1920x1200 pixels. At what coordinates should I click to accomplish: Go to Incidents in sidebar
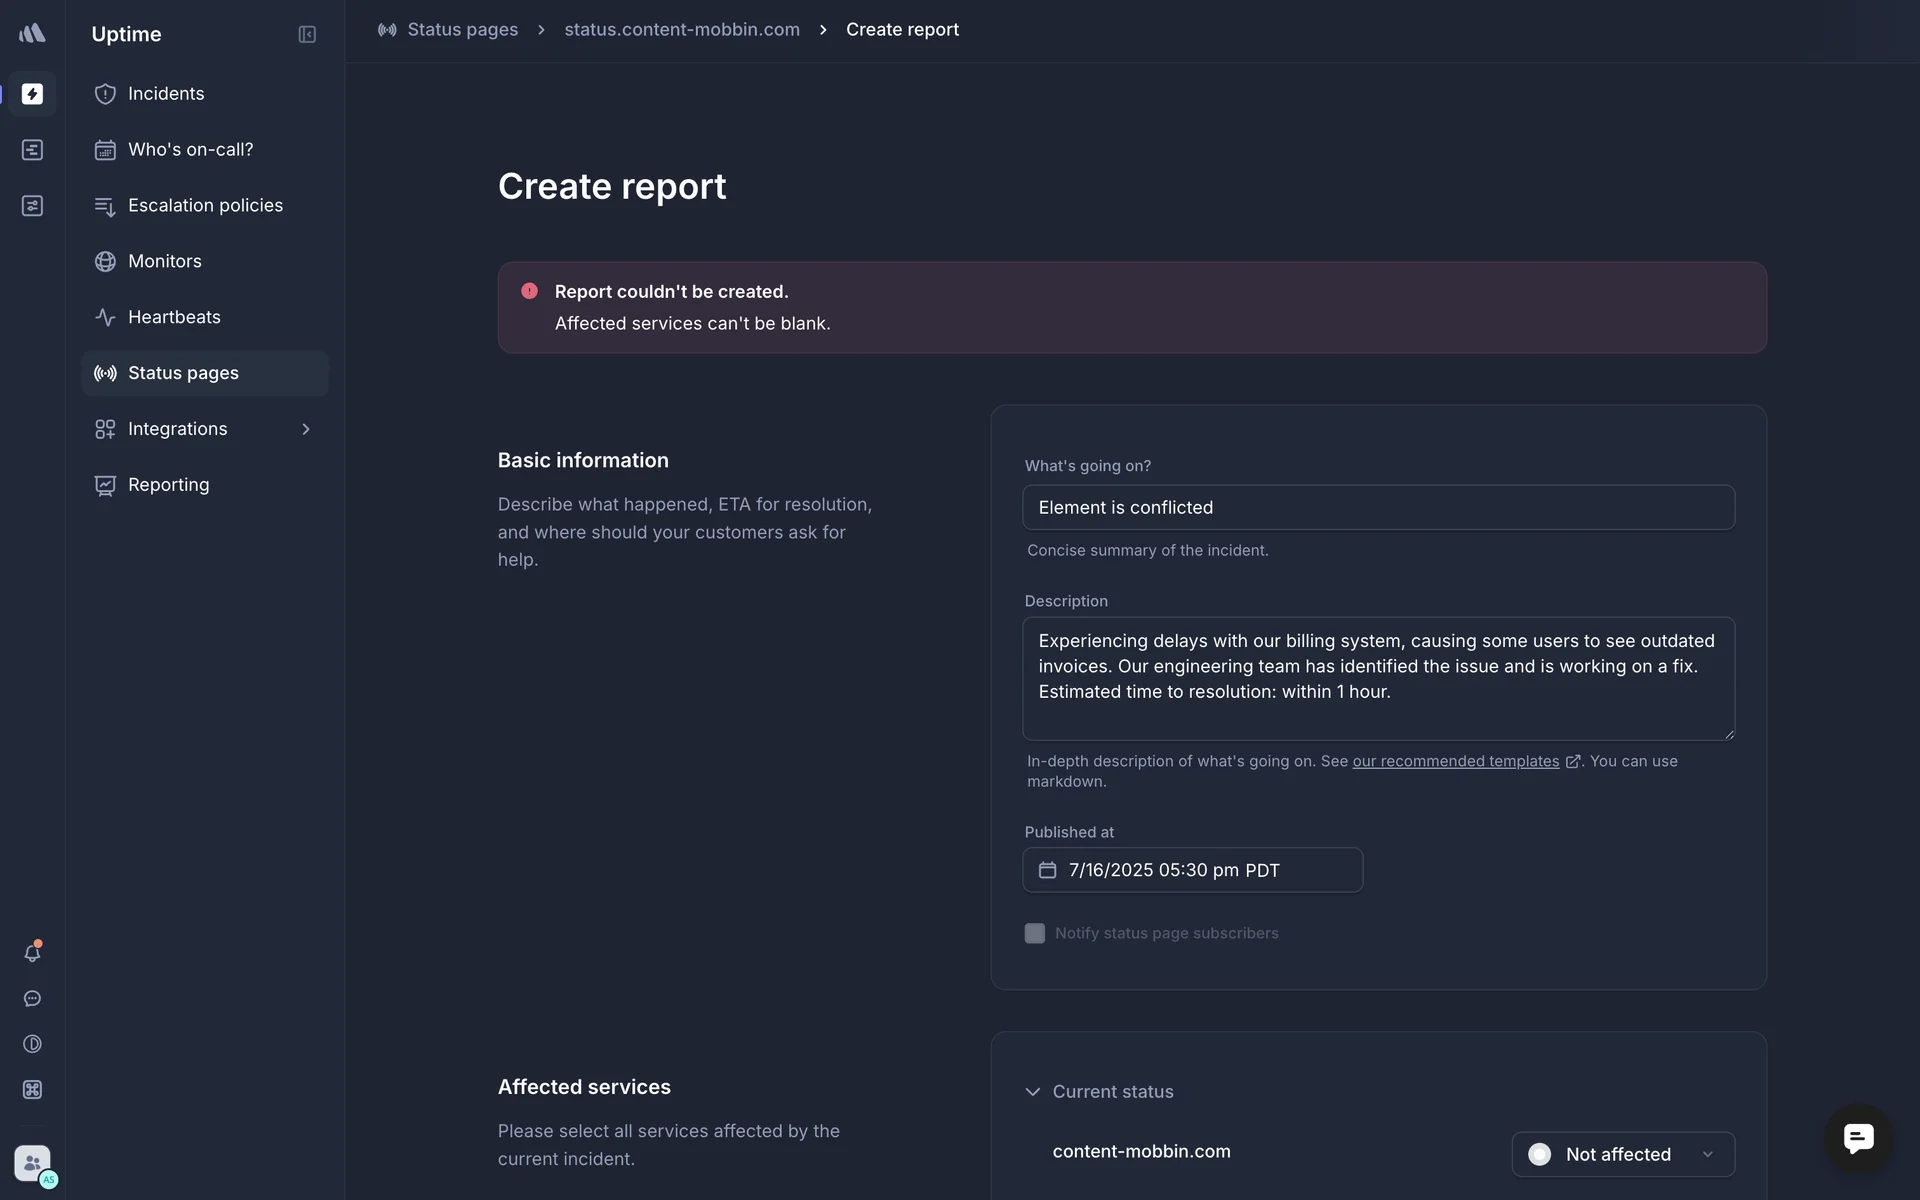tap(166, 94)
